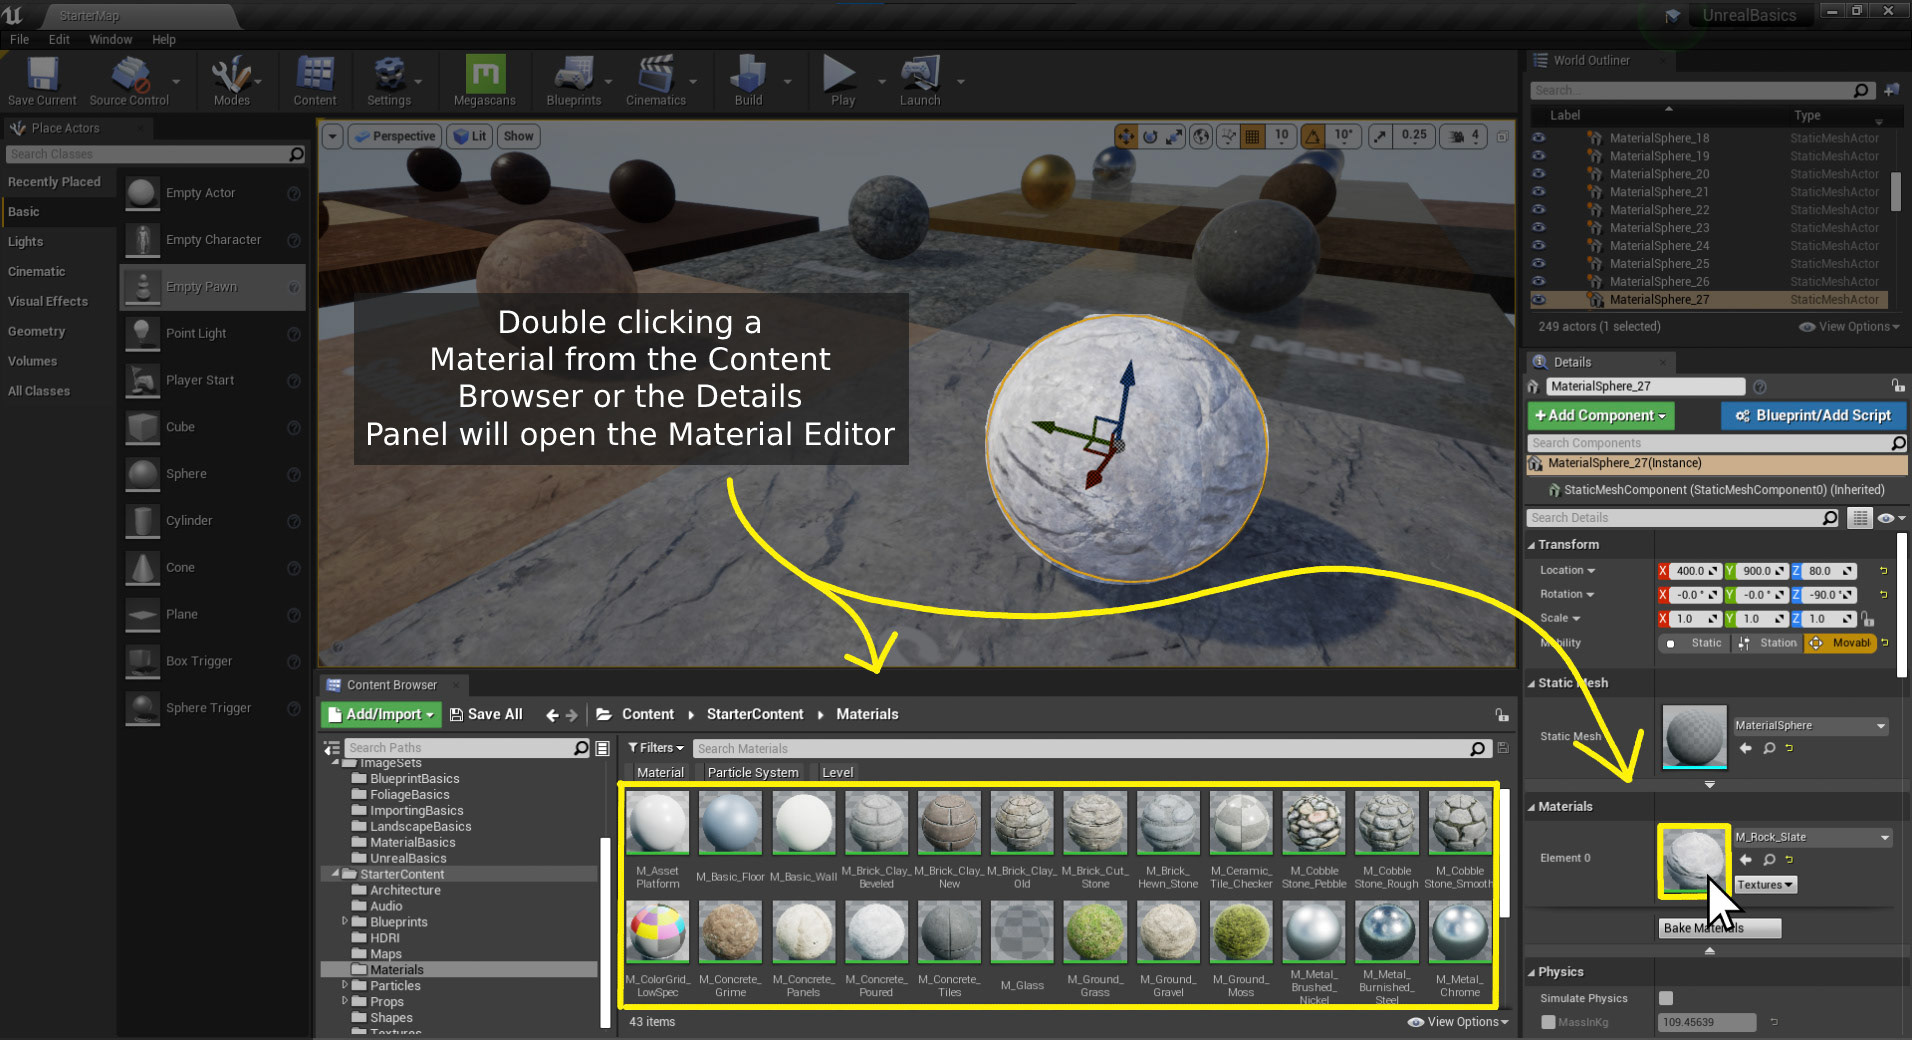
Task: Use selected asset arrow for Element 0 material
Action: (x=1746, y=860)
